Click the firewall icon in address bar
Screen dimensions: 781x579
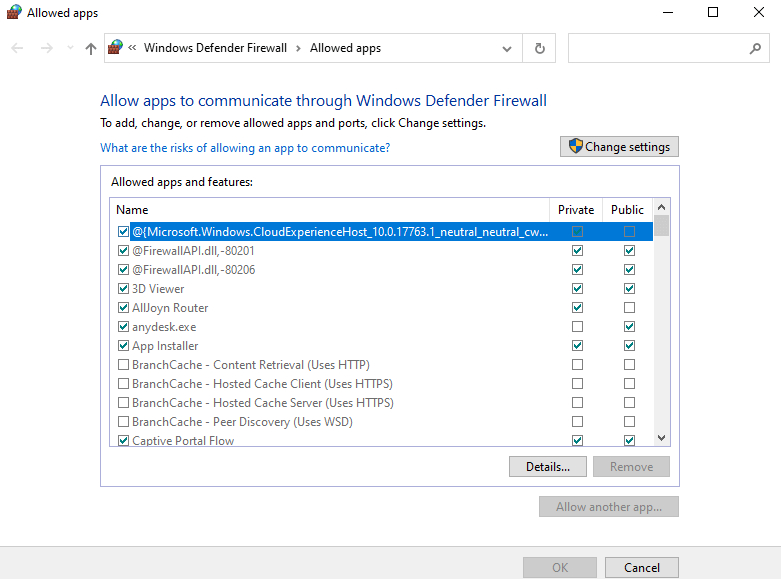pos(115,47)
